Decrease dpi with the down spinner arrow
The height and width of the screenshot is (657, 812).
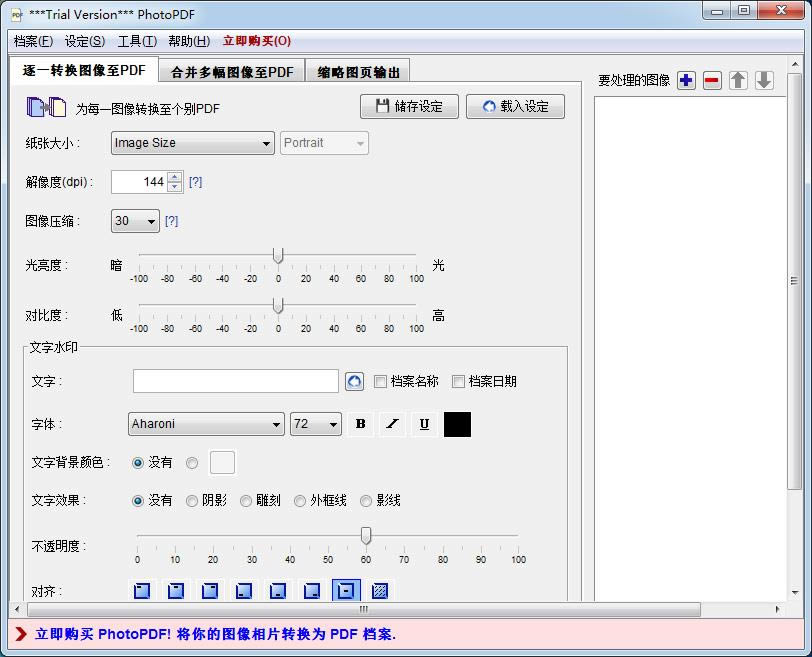[175, 187]
